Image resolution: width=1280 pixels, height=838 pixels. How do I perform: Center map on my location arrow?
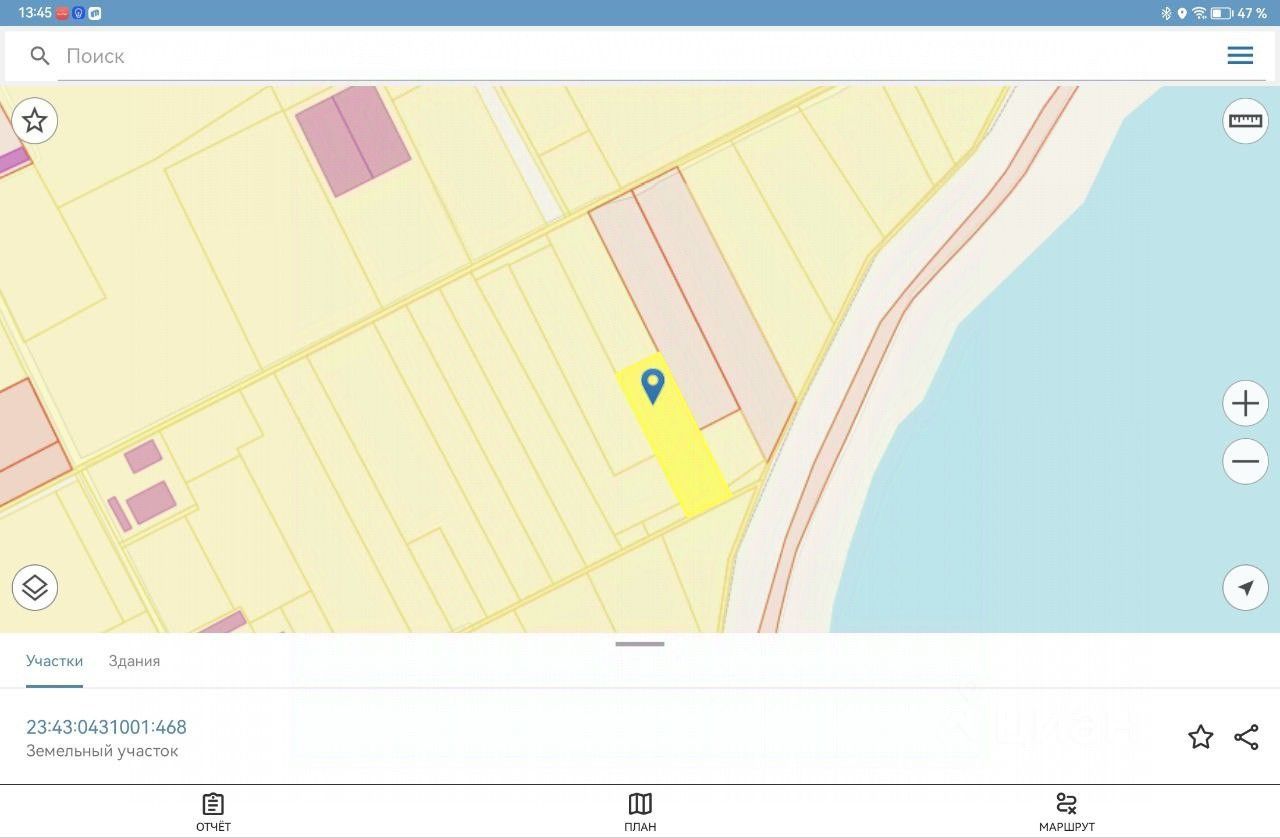[x=1245, y=588]
